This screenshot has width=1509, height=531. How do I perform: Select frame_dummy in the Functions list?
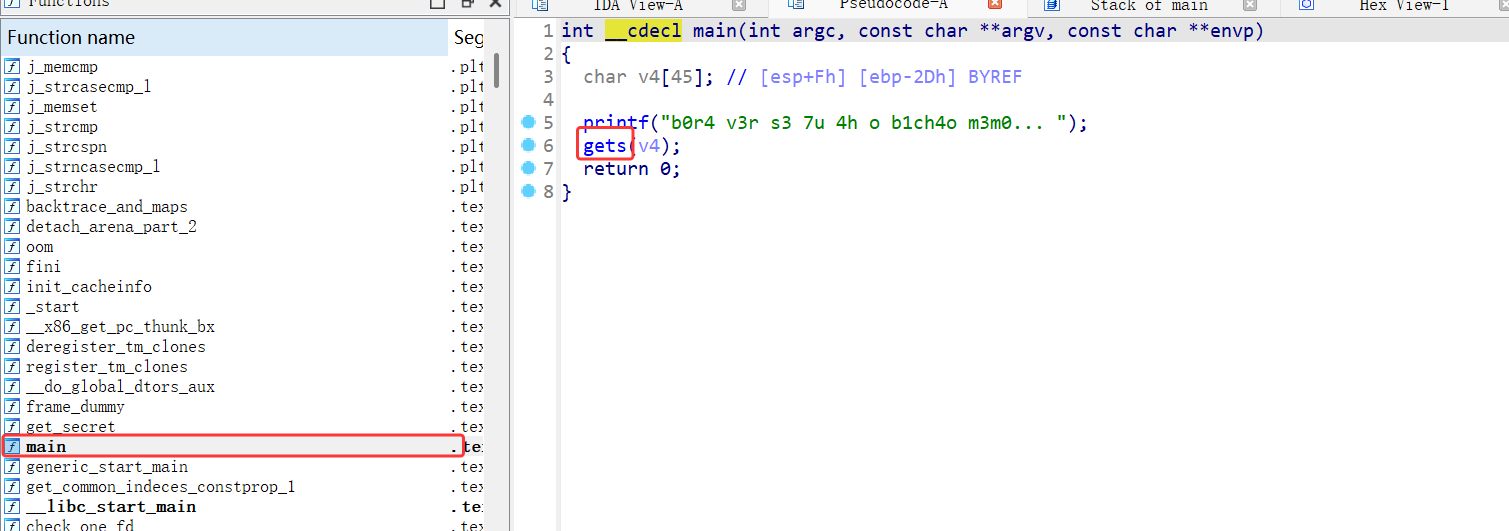tap(243, 407)
